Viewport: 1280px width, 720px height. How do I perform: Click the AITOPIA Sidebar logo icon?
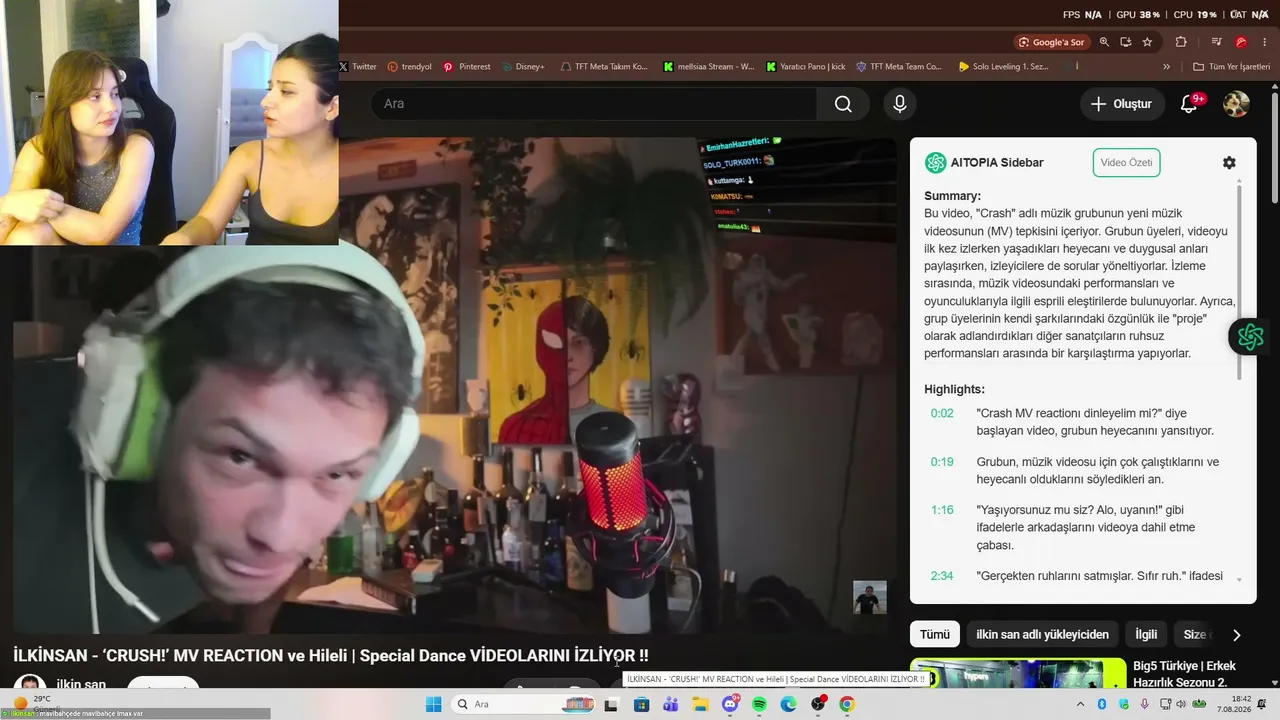pyautogui.click(x=935, y=163)
